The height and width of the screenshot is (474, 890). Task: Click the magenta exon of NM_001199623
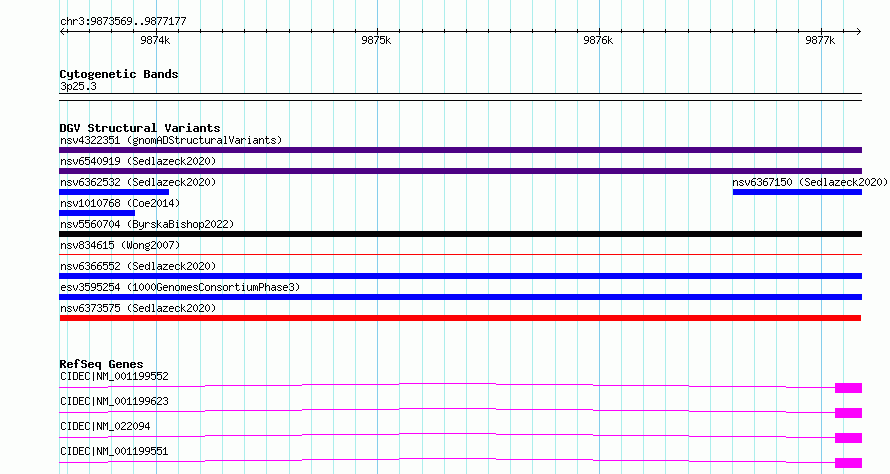pyautogui.click(x=849, y=413)
